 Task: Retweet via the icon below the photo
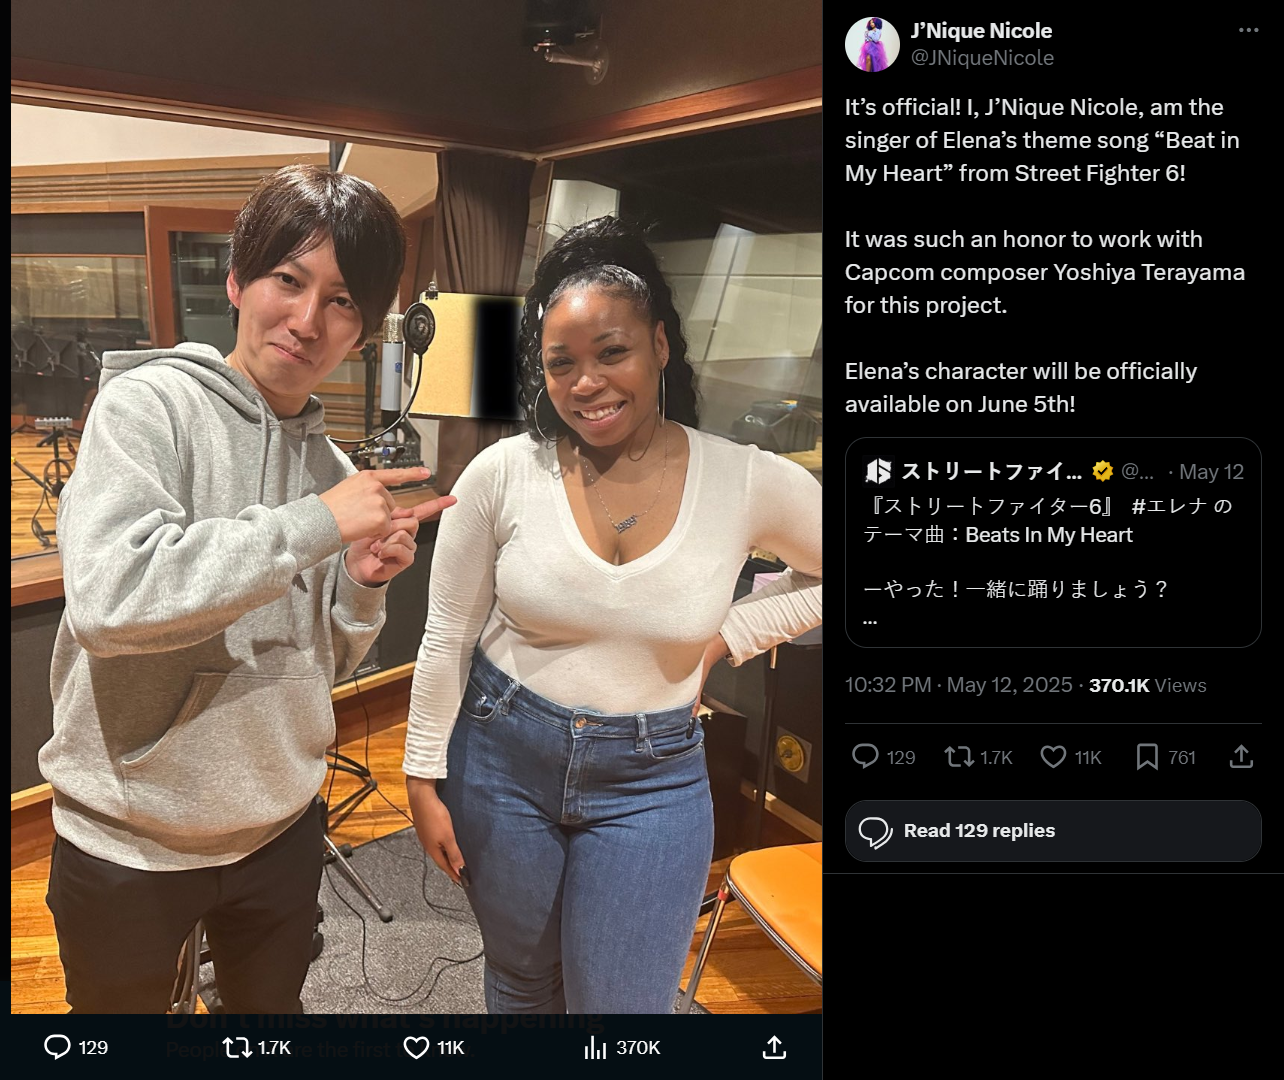pos(237,1047)
